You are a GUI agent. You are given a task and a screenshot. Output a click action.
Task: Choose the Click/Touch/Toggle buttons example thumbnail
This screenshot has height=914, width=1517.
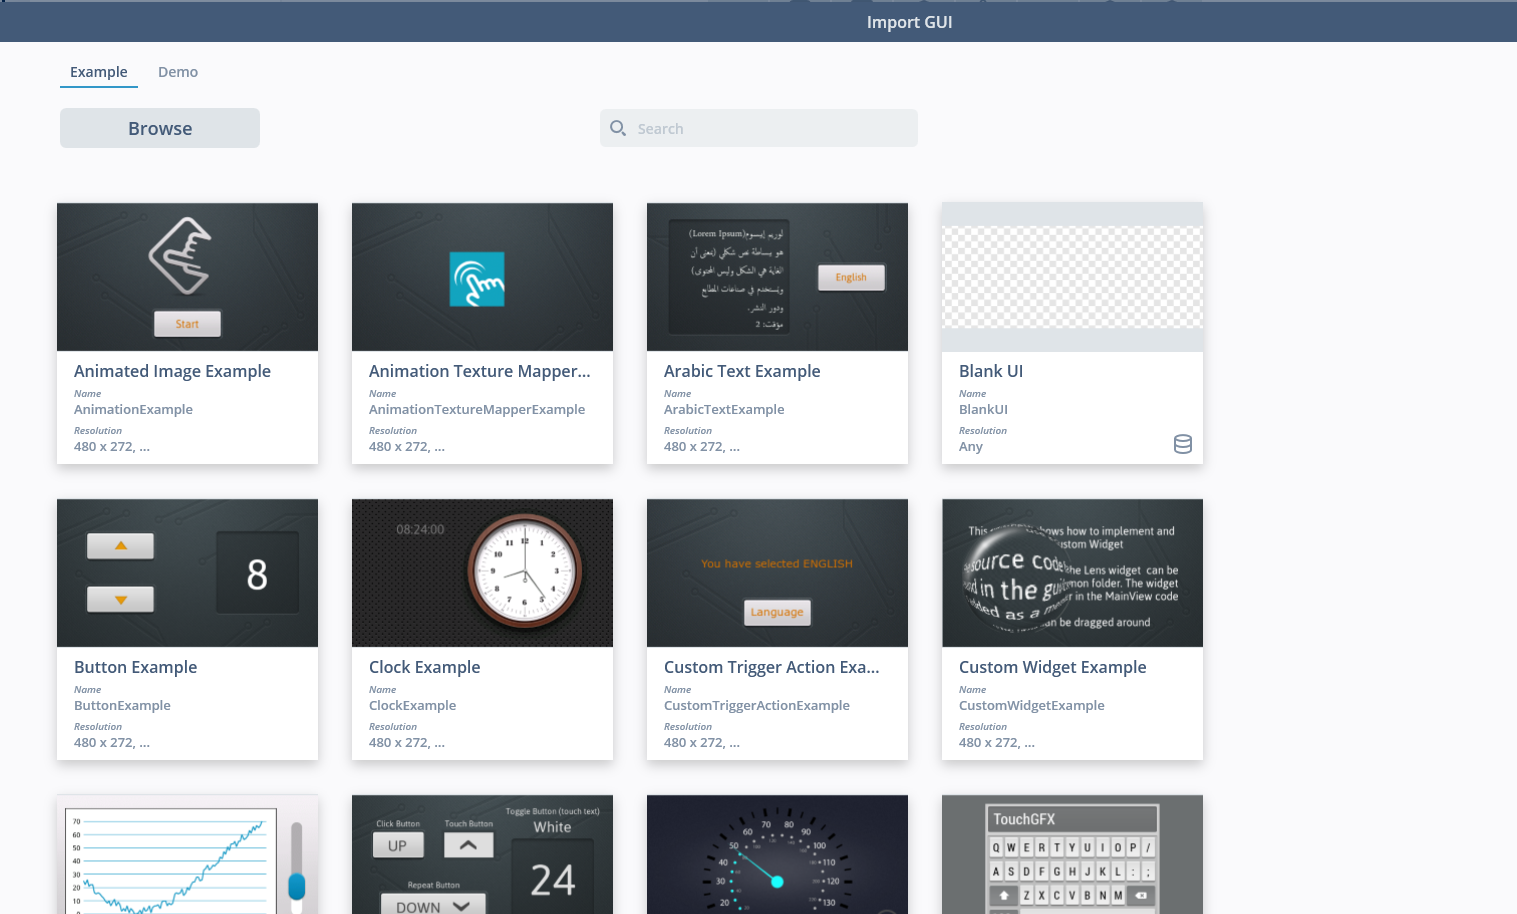pos(483,854)
